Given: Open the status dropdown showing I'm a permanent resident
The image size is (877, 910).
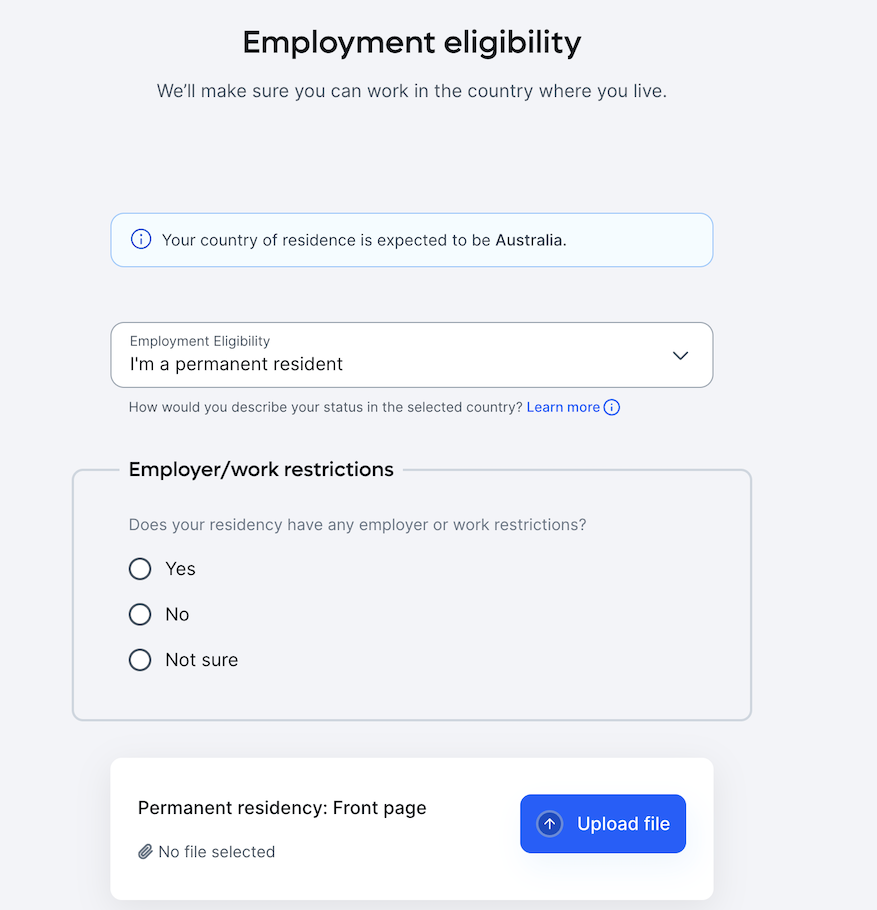Looking at the screenshot, I should click(x=412, y=355).
